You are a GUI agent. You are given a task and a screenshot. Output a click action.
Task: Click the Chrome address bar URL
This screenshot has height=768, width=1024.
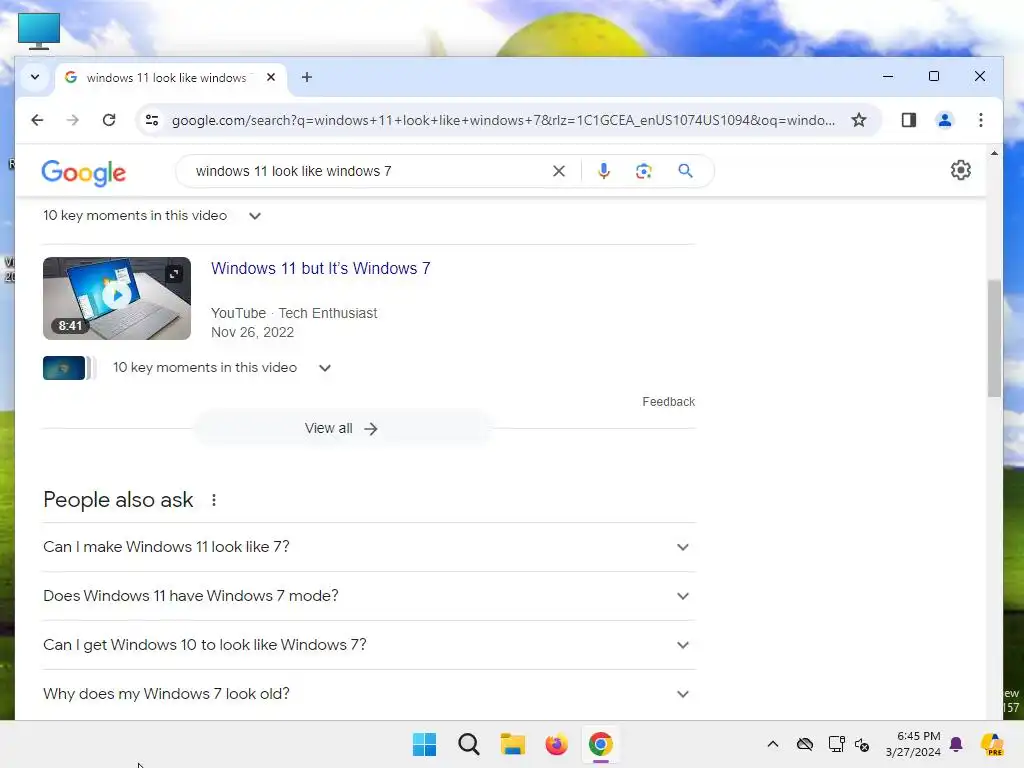[503, 120]
